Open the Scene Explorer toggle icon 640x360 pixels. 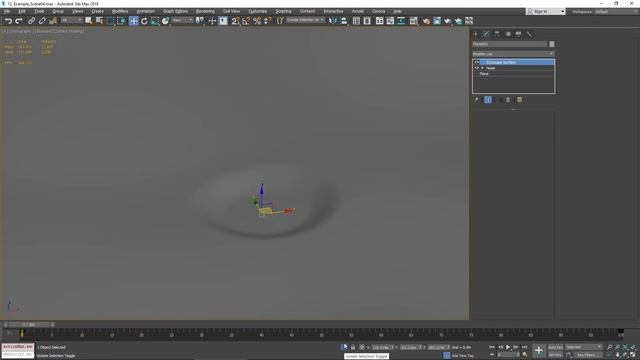pos(356,21)
